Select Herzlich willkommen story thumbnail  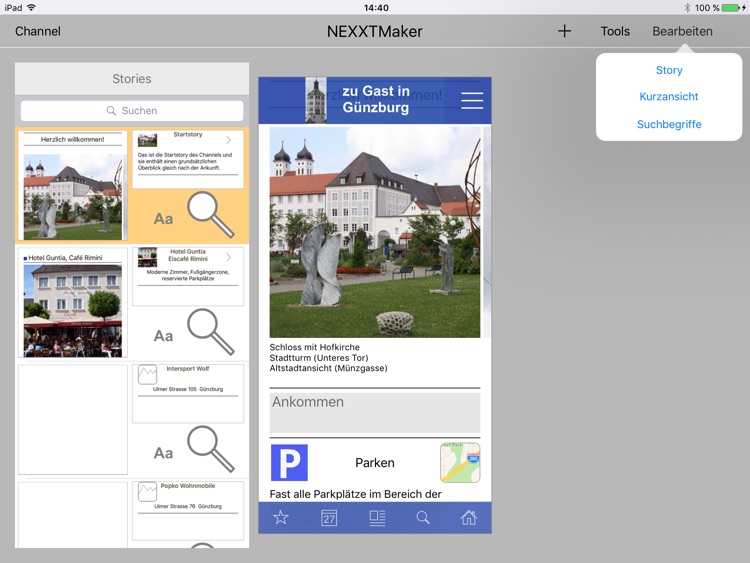tap(73, 186)
